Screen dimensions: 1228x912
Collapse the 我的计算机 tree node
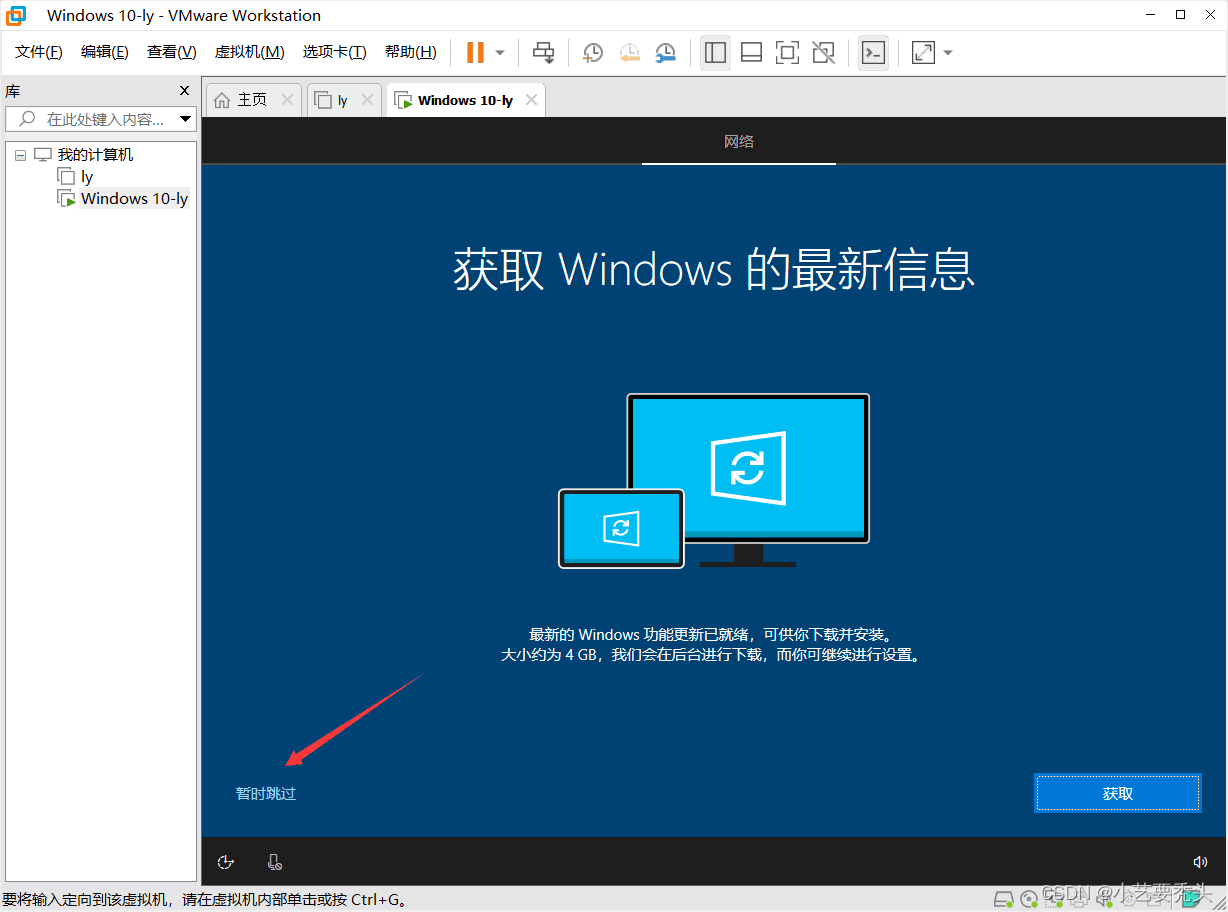click(20, 154)
